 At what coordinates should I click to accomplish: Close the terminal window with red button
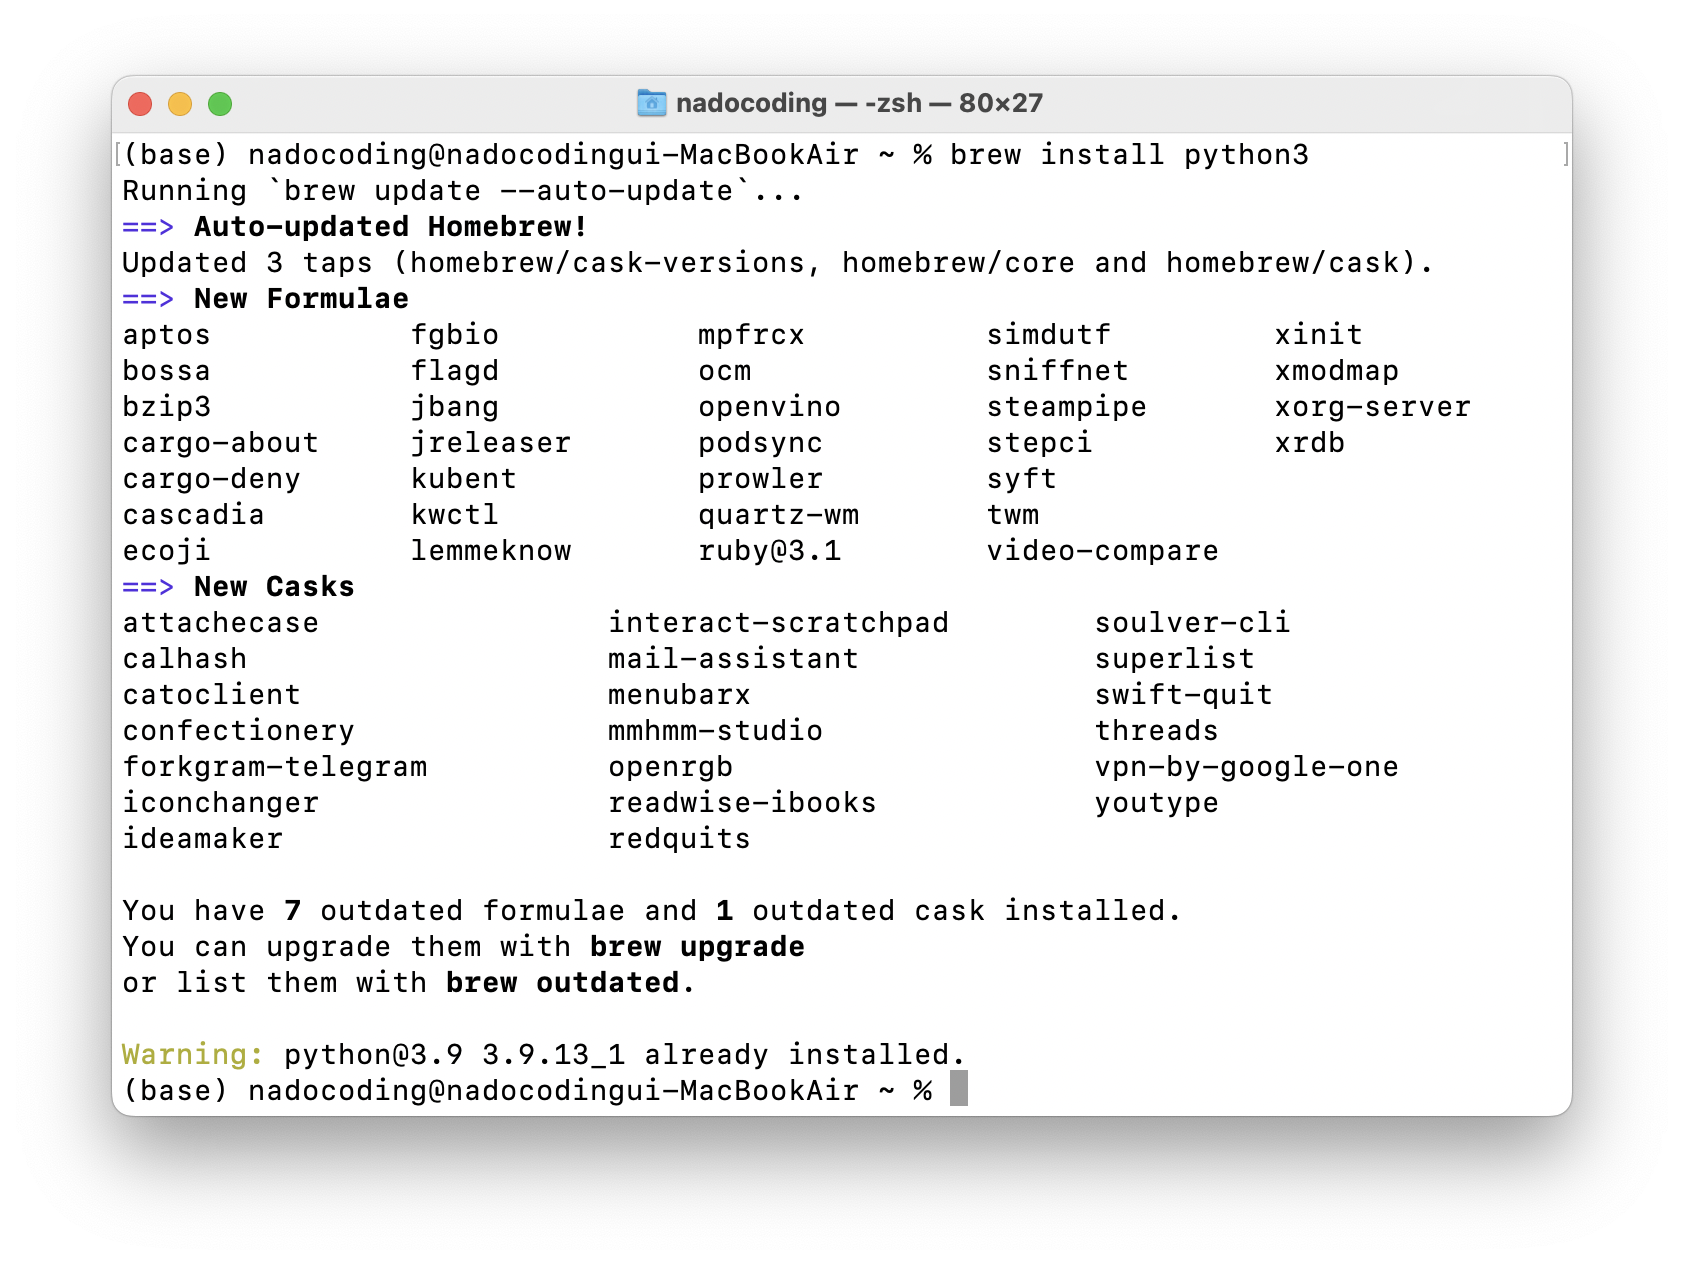[x=140, y=104]
